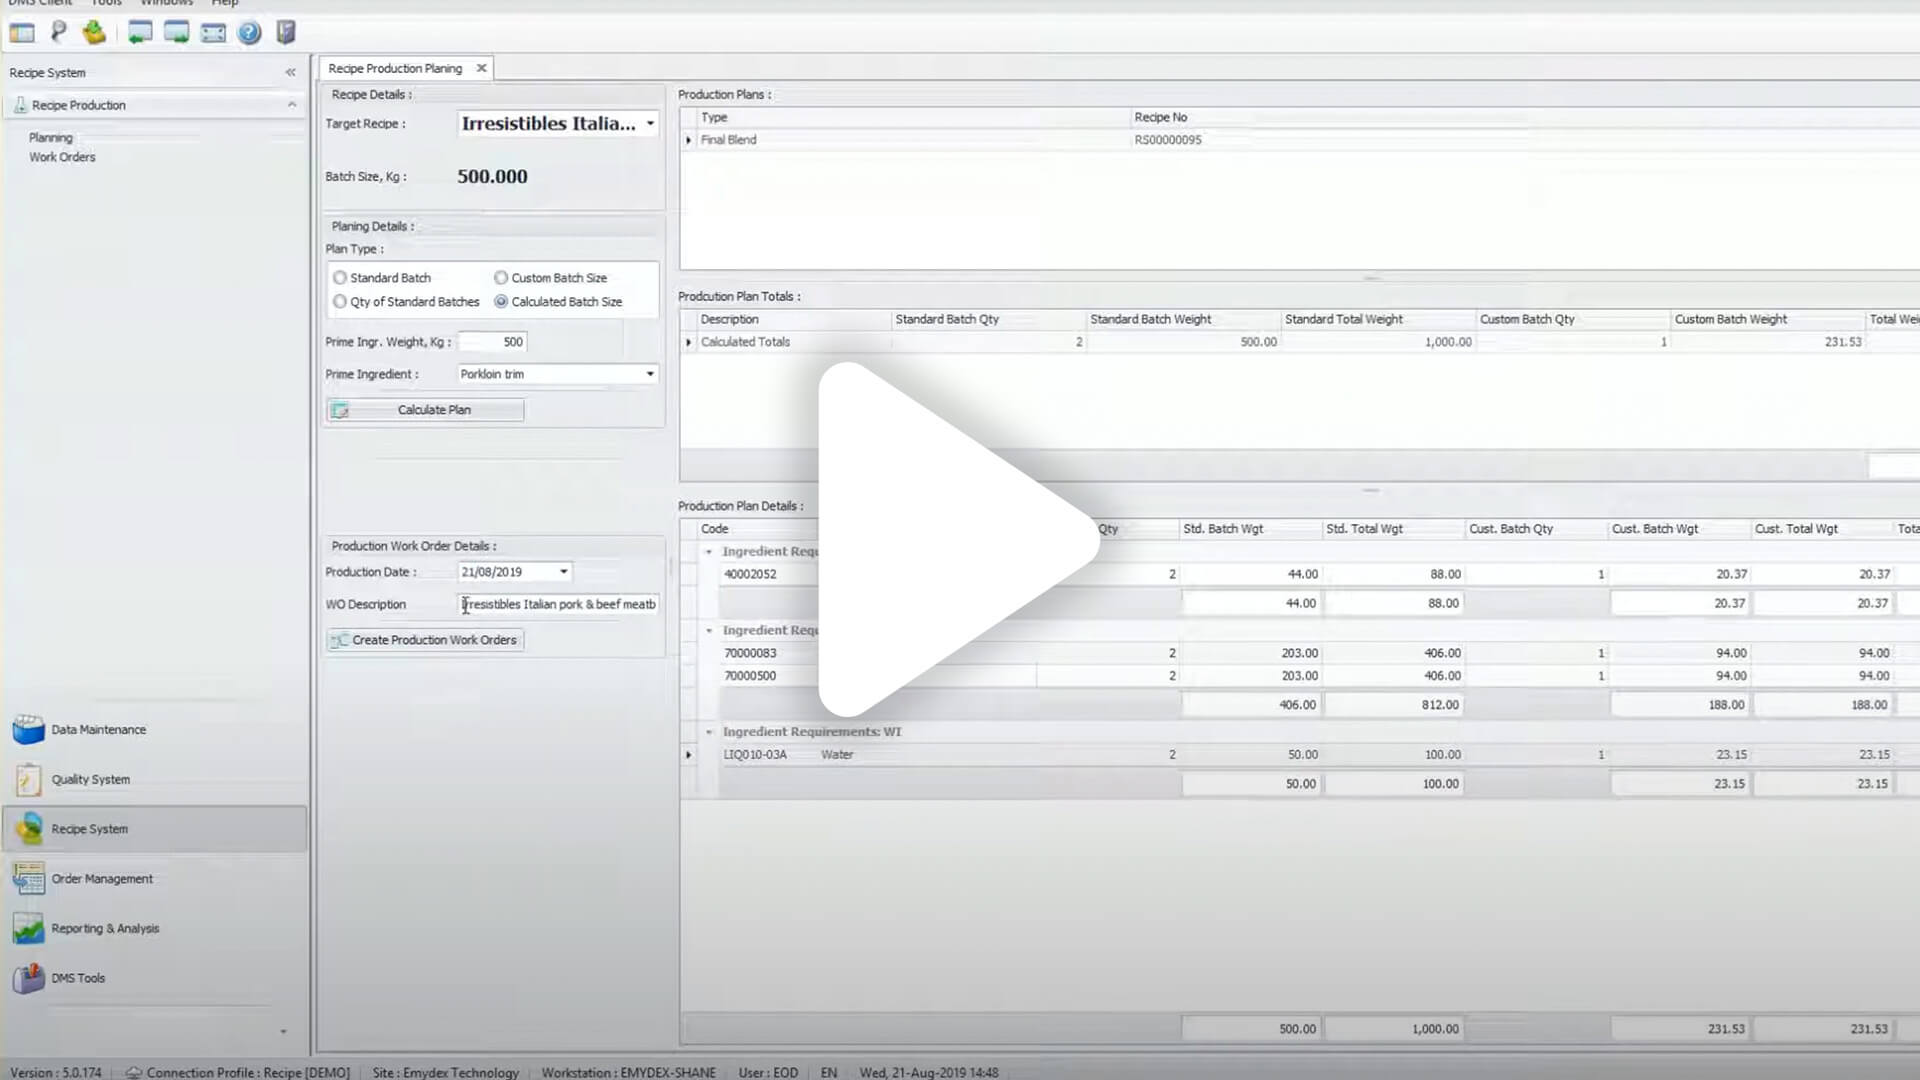The width and height of the screenshot is (1920, 1080).
Task: Open the Target Recipe dropdown
Action: [650, 124]
